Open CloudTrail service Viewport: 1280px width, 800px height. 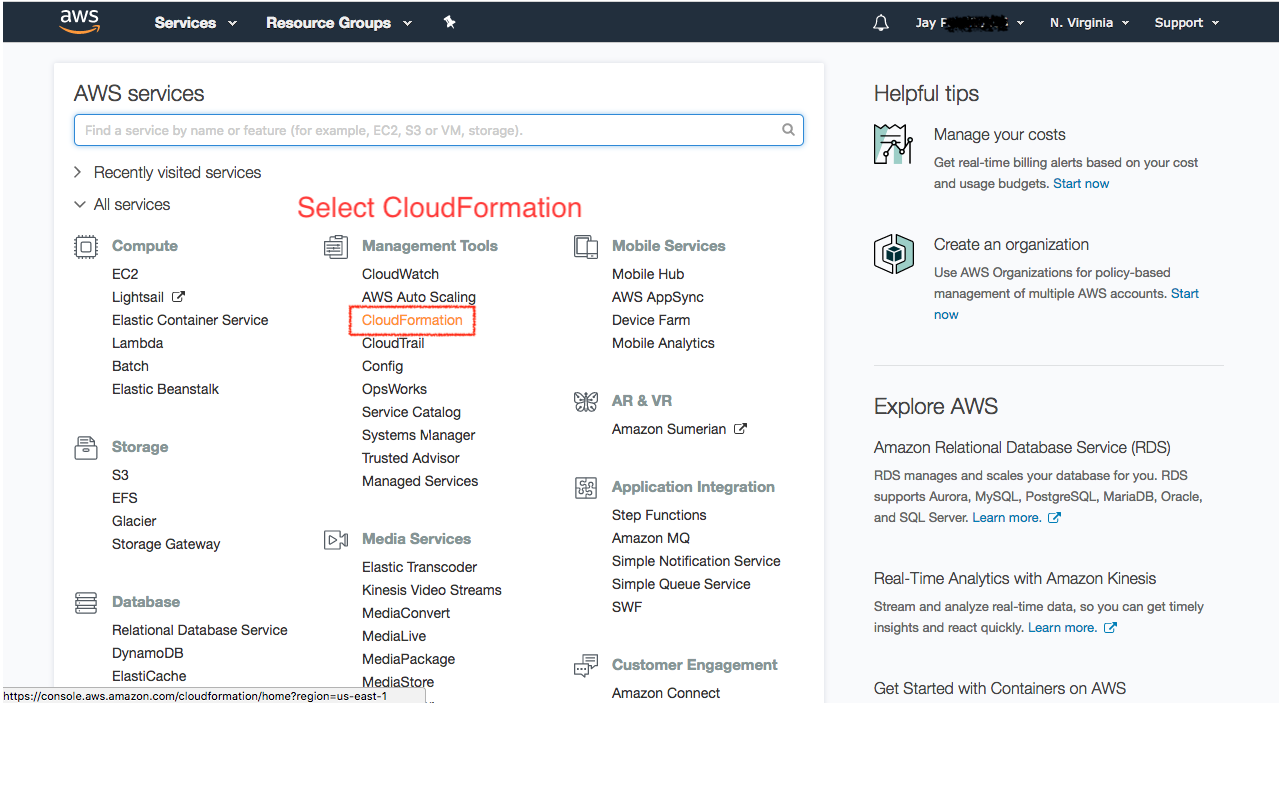point(393,343)
